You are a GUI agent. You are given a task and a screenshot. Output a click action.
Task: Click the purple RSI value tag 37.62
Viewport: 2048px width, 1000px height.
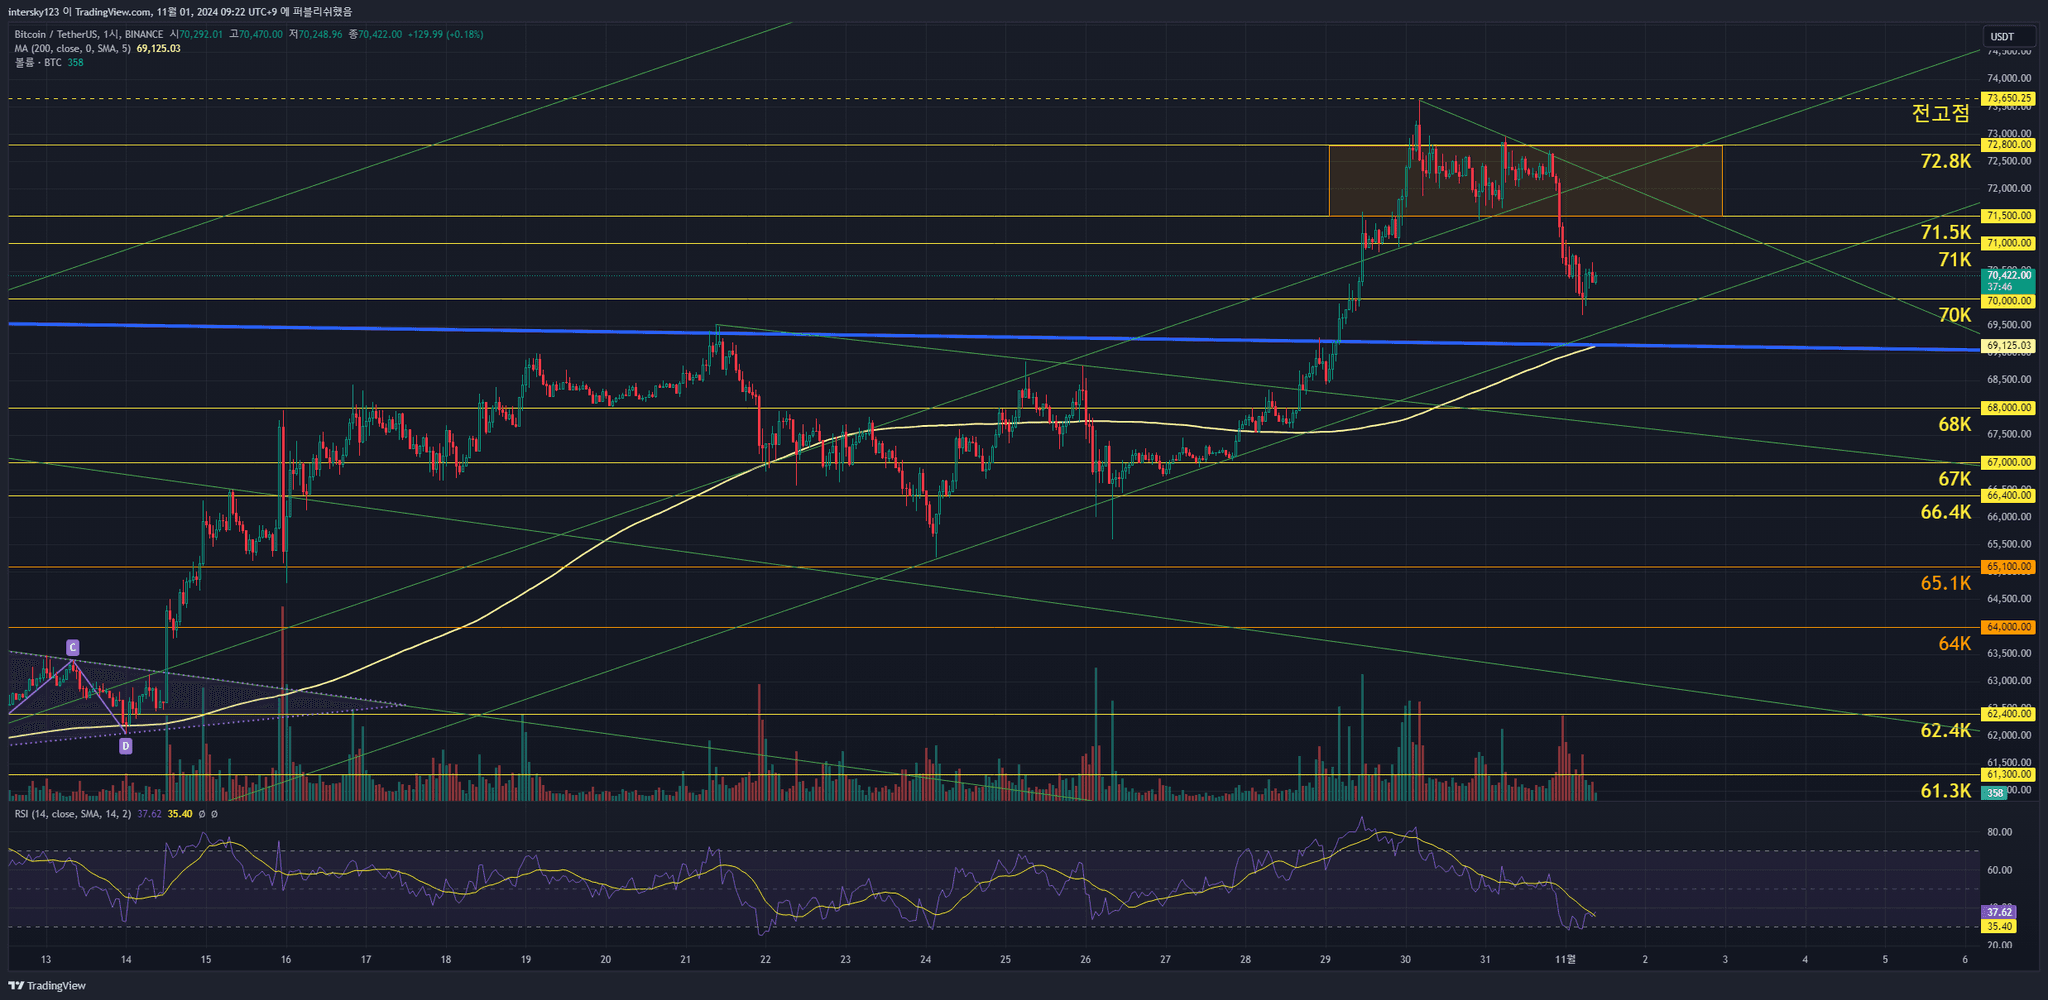1999,912
